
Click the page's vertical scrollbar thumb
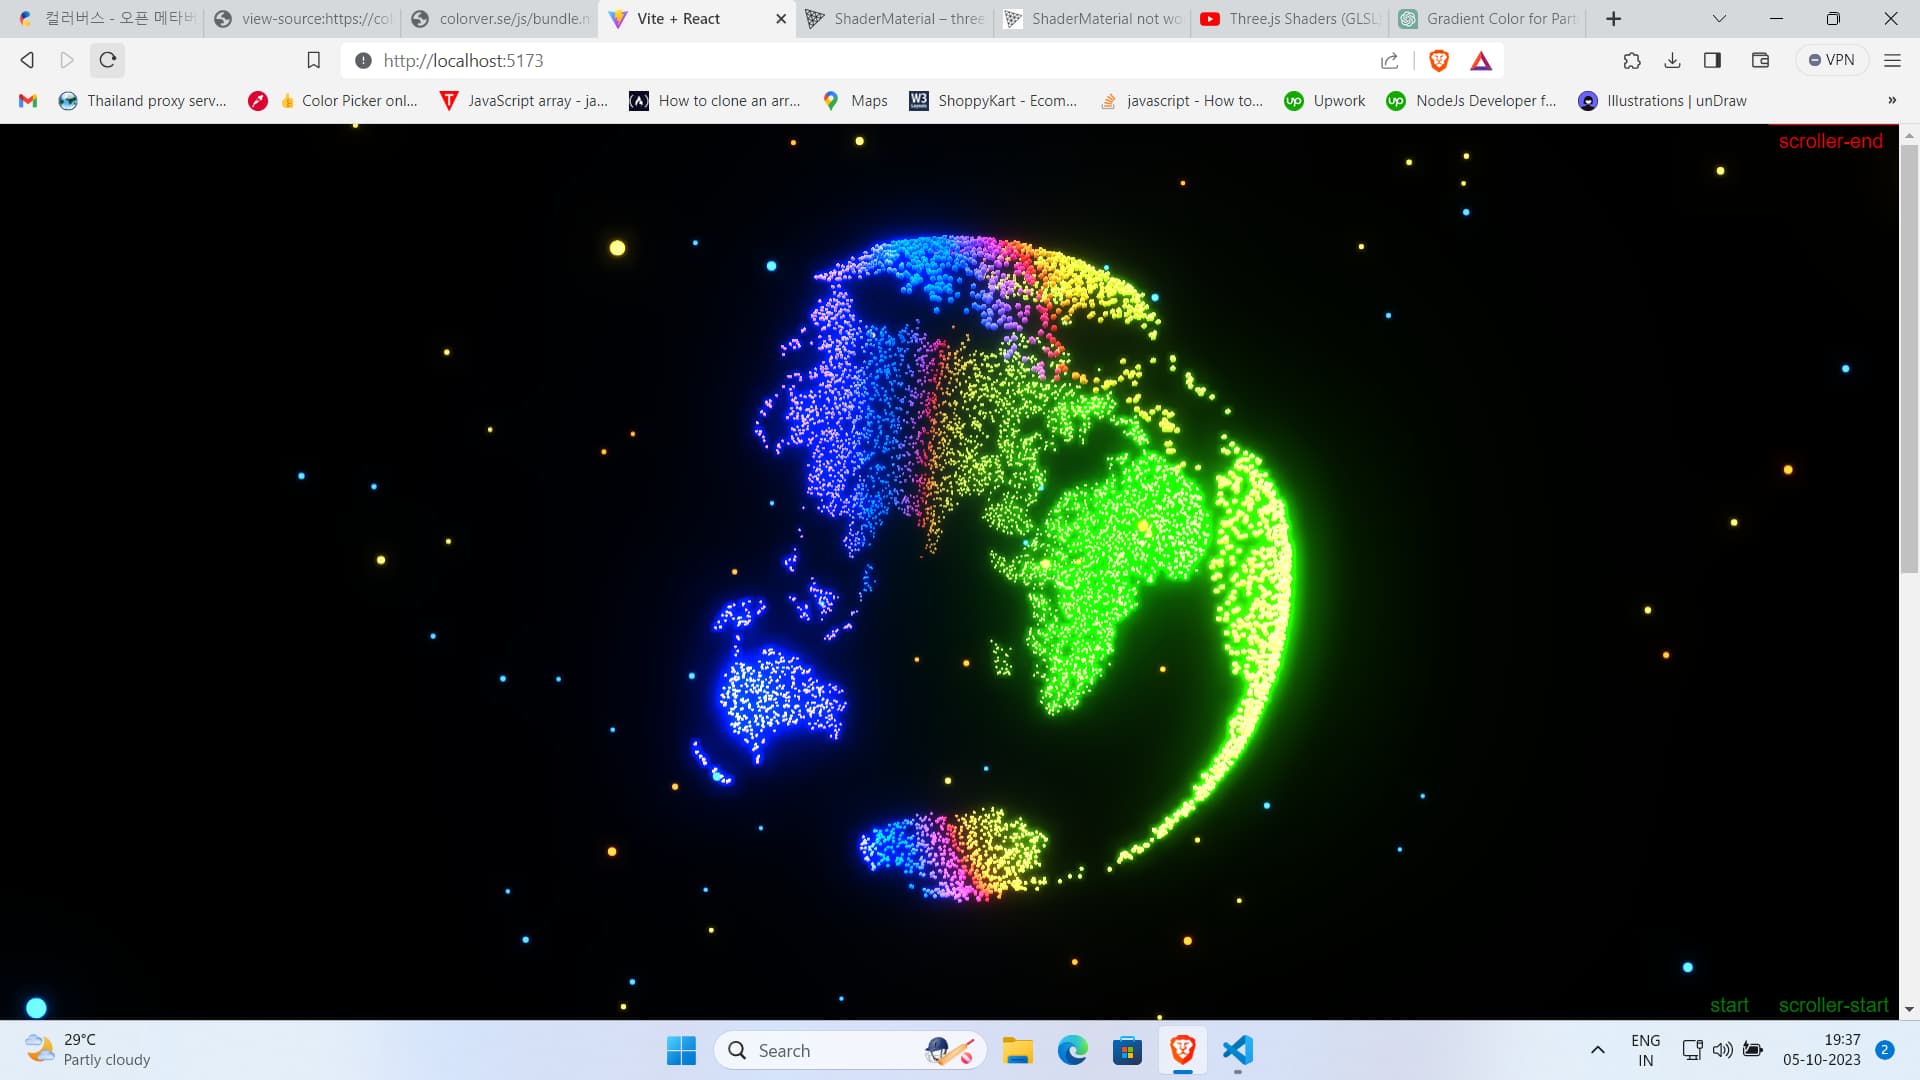click(x=1909, y=360)
